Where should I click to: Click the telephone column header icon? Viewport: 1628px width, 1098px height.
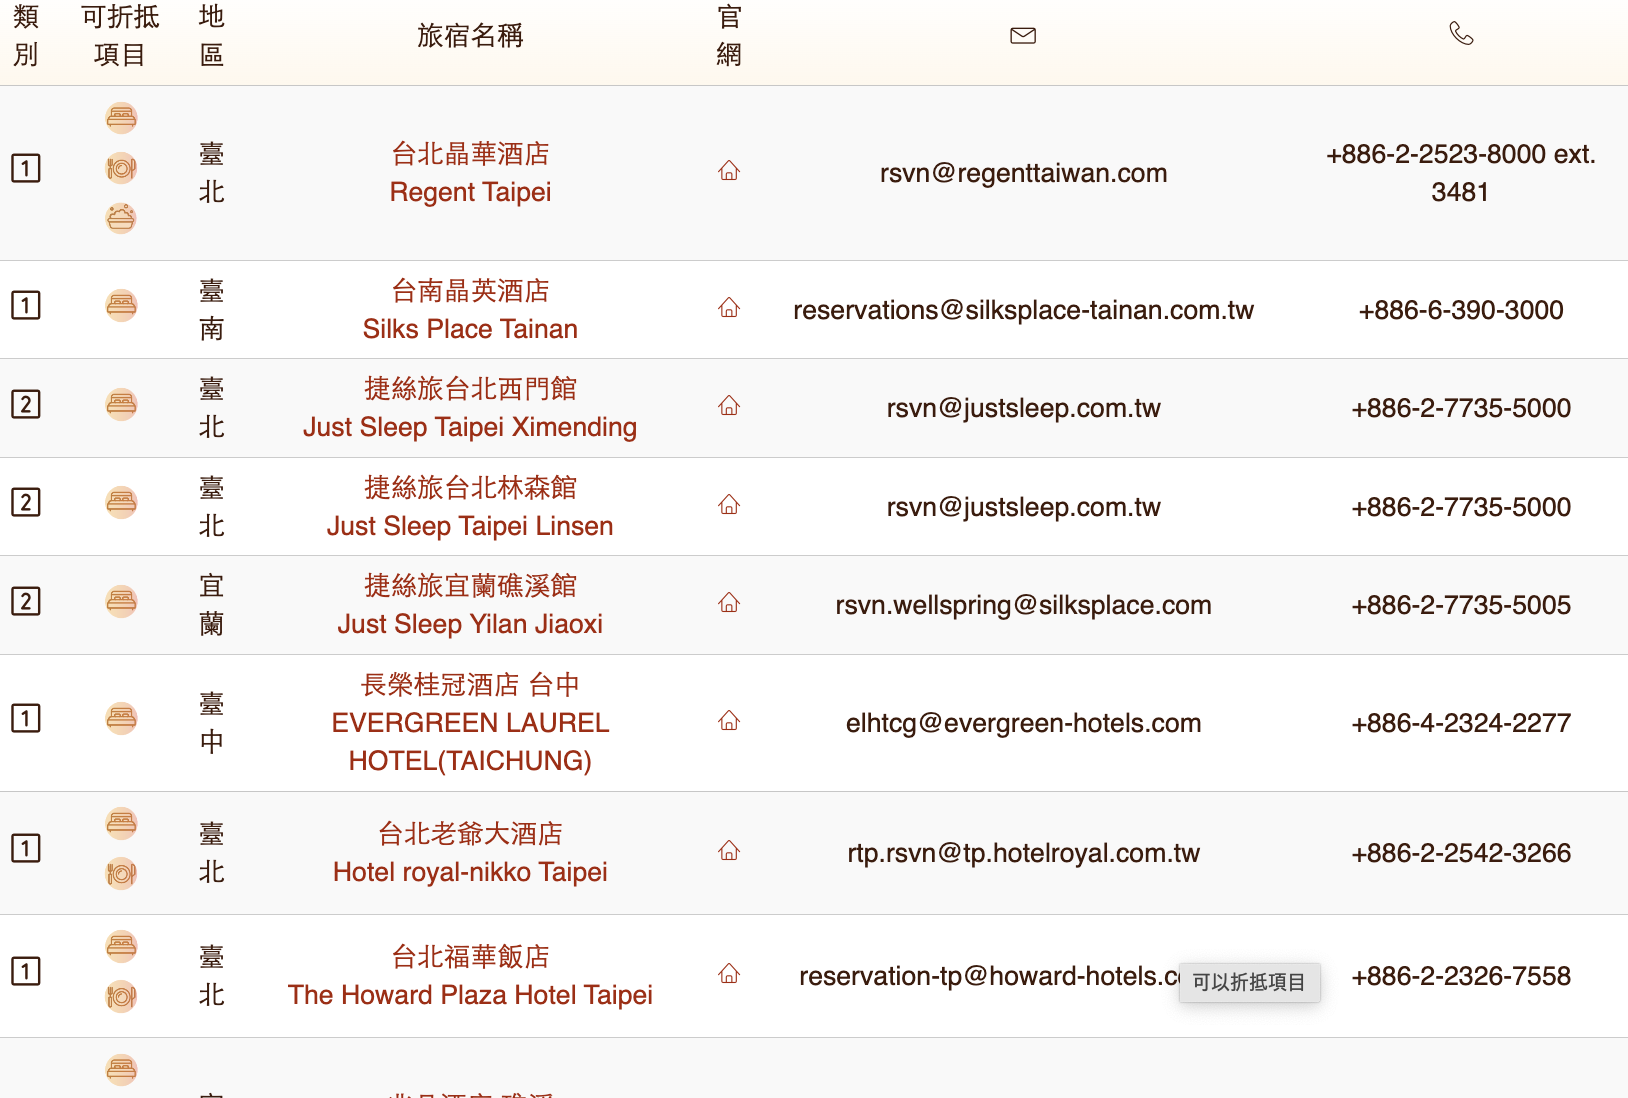point(1461,34)
